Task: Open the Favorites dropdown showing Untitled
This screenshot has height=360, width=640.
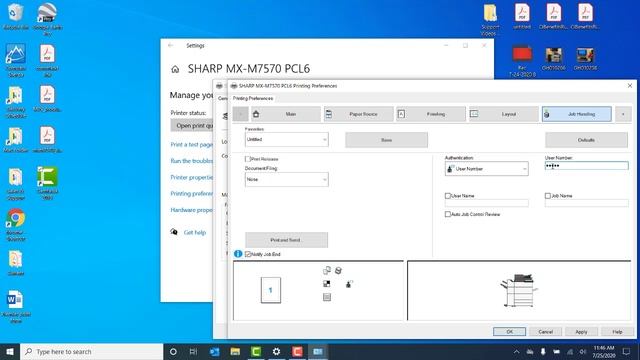Action: (287, 140)
